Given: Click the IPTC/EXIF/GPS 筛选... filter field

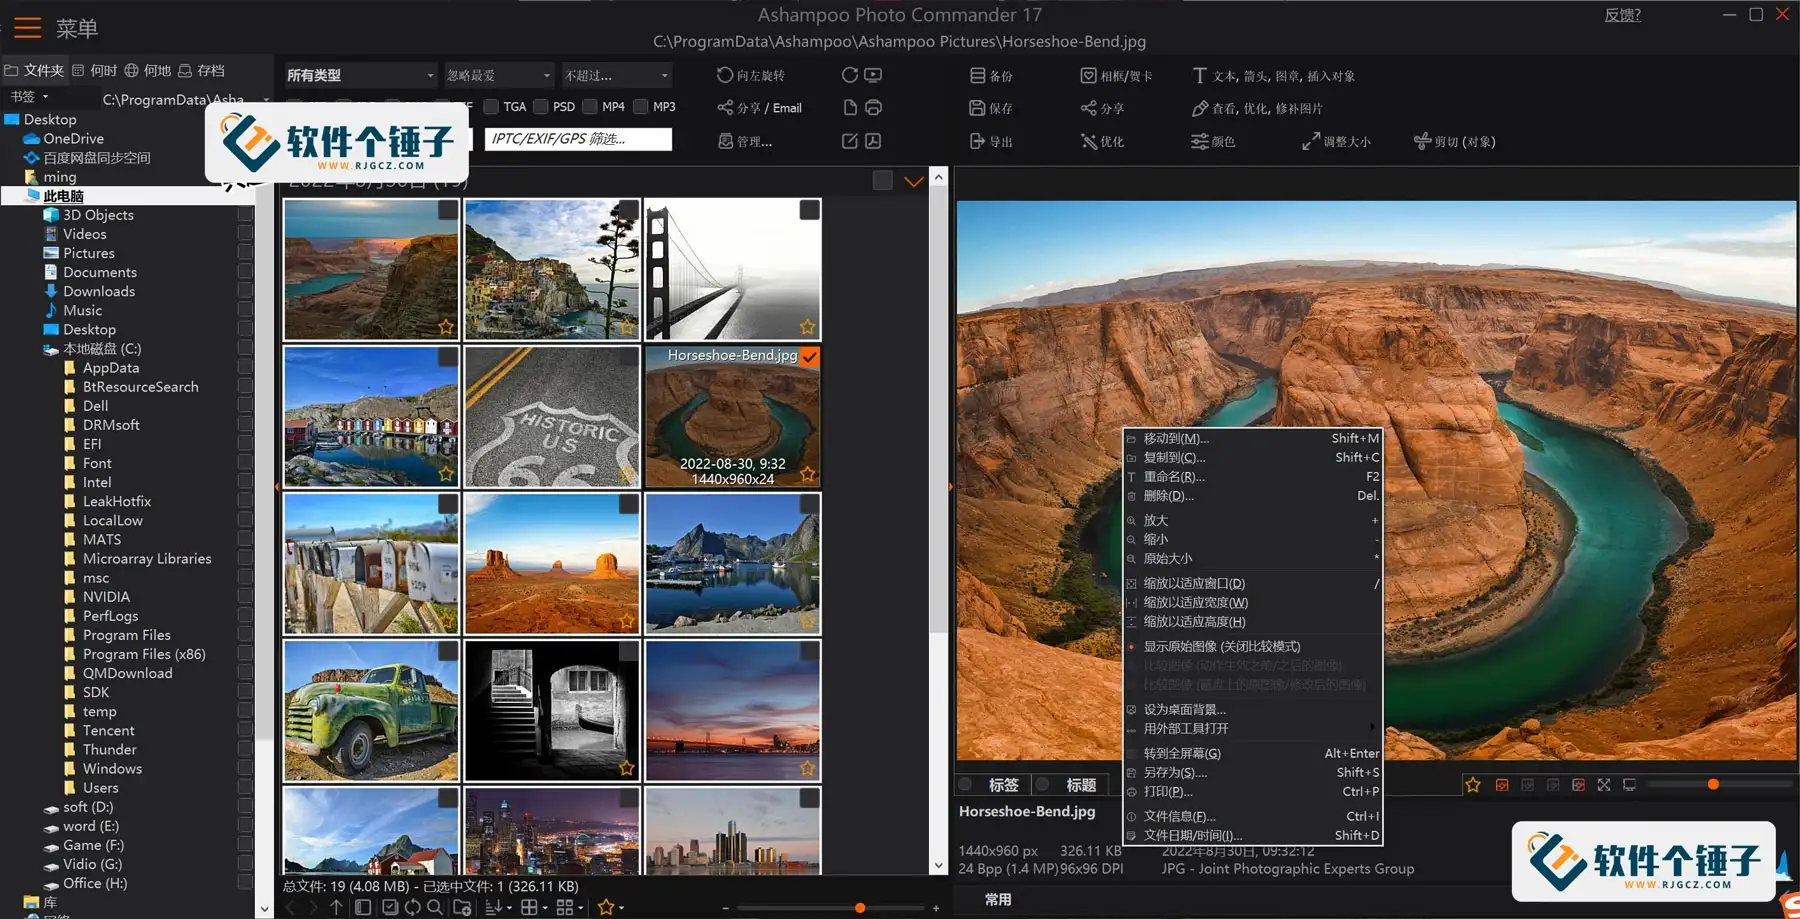Looking at the screenshot, I should pyautogui.click(x=578, y=139).
